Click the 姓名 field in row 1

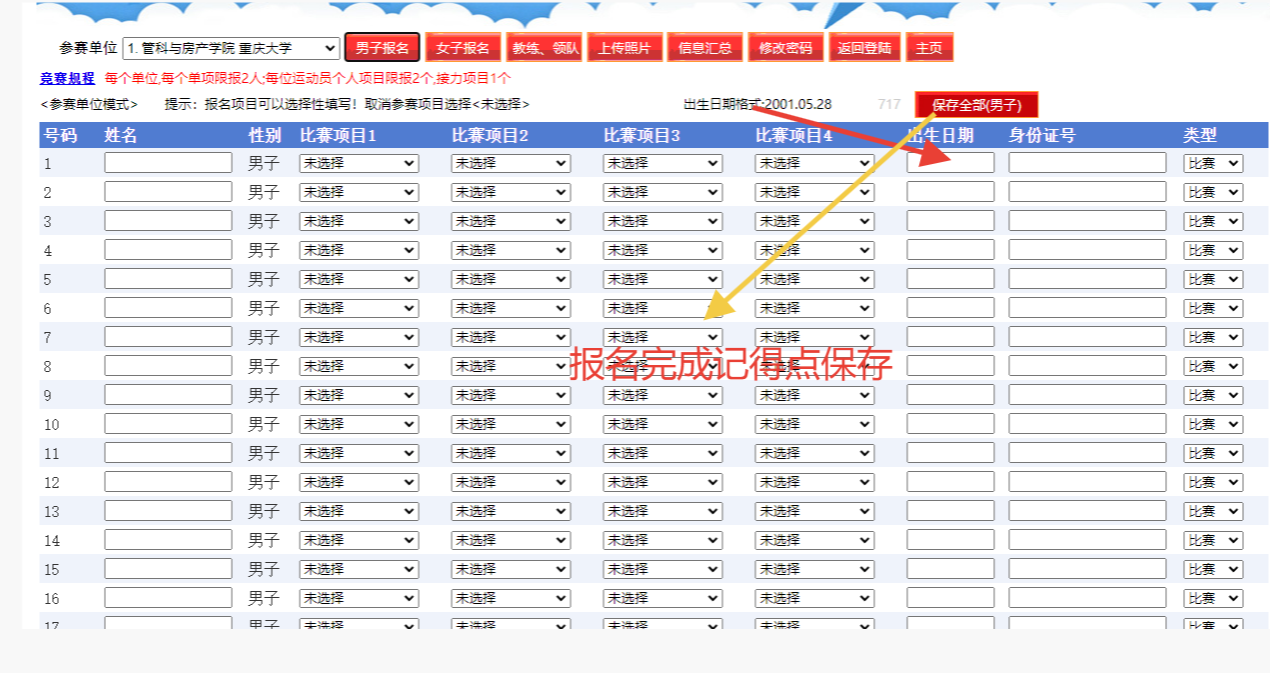pyautogui.click(x=168, y=163)
